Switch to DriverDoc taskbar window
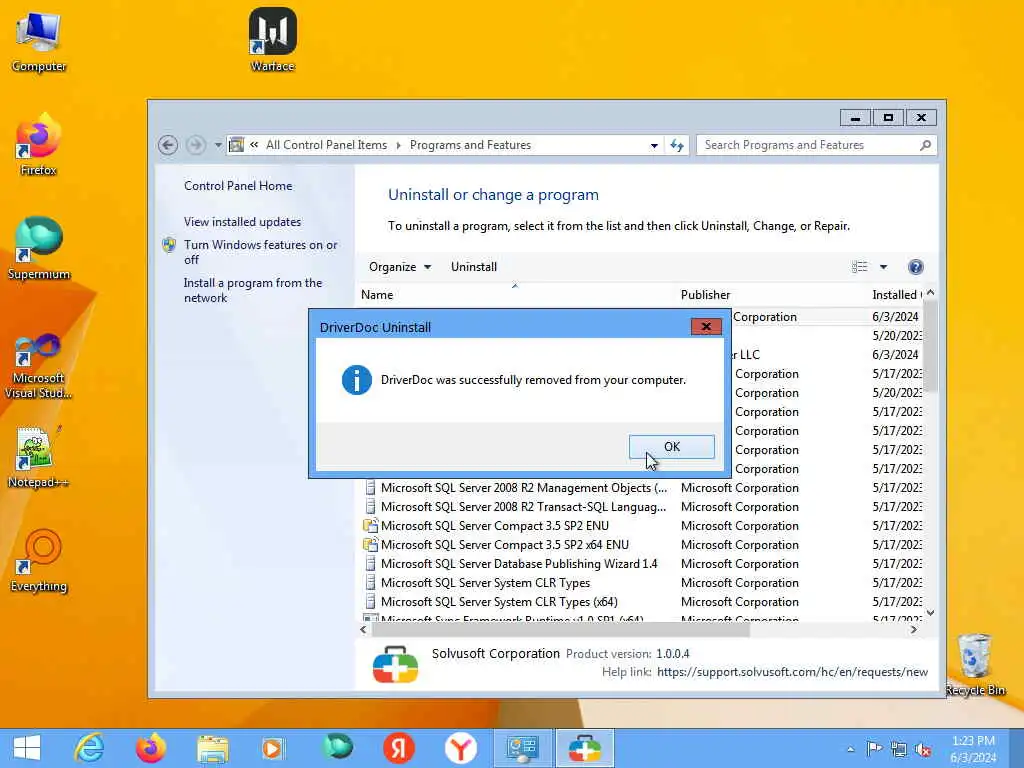Viewport: 1024px width, 768px height. coord(584,748)
